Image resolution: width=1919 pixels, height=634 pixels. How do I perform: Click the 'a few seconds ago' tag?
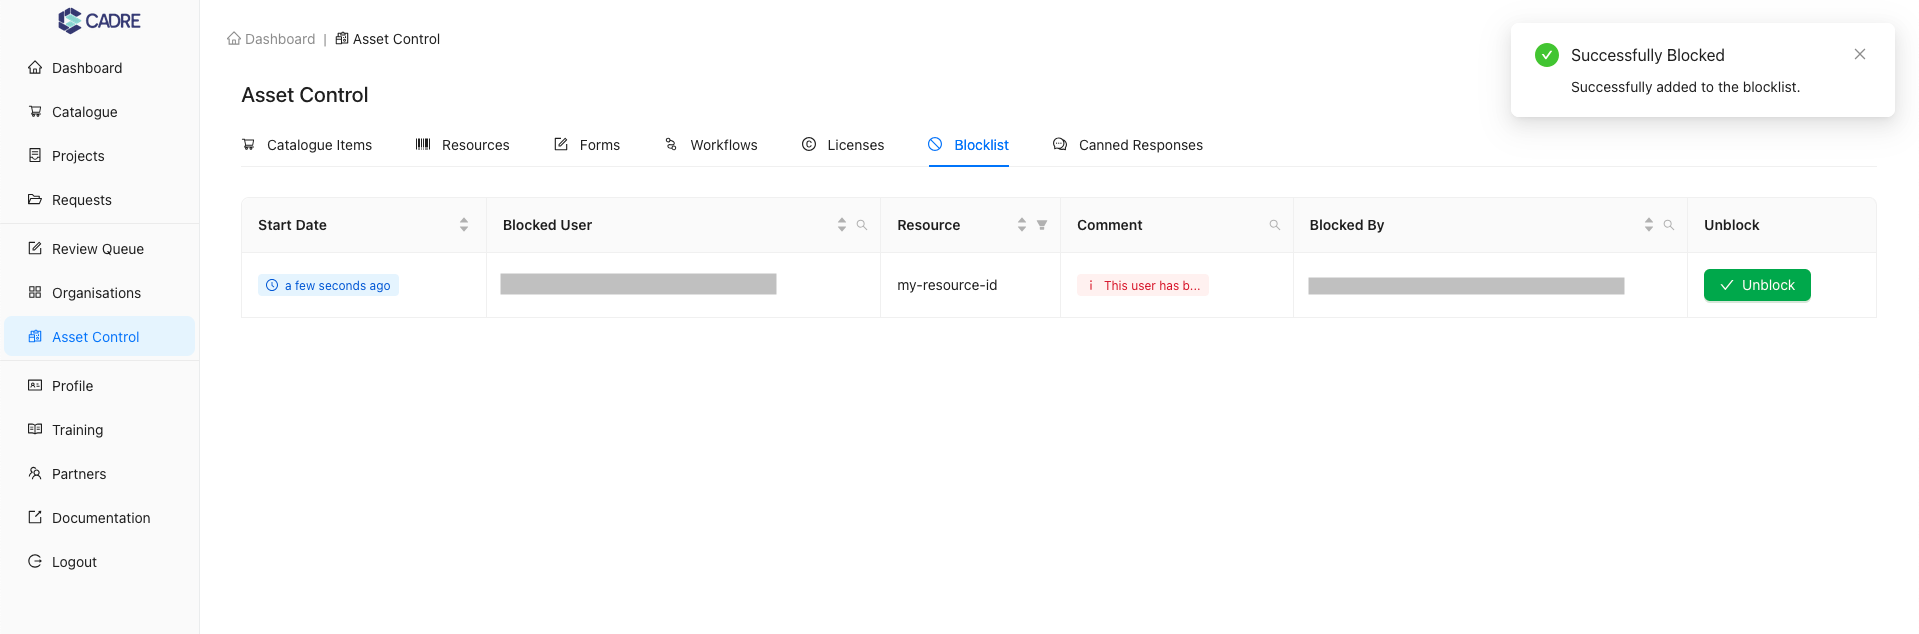coord(328,285)
